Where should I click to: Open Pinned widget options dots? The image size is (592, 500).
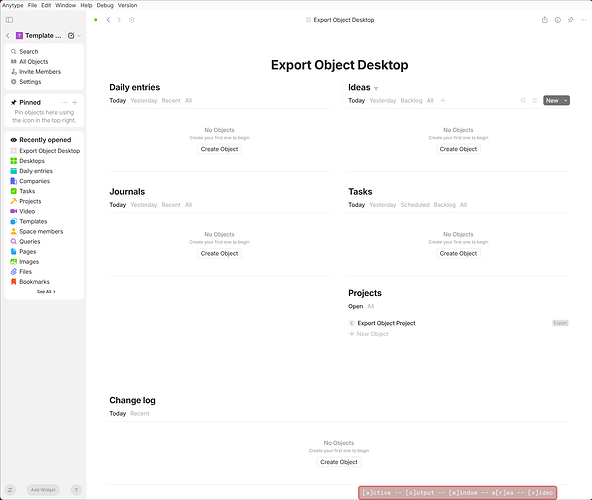65,102
